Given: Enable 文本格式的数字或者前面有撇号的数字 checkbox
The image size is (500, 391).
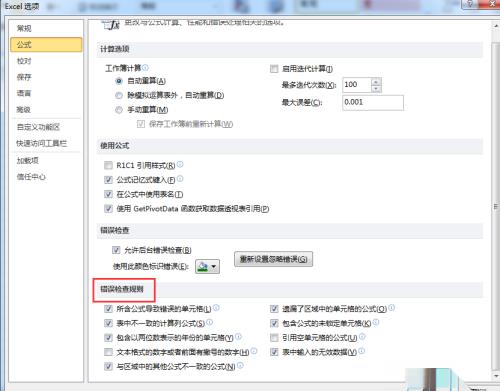Looking at the screenshot, I should point(108,352).
